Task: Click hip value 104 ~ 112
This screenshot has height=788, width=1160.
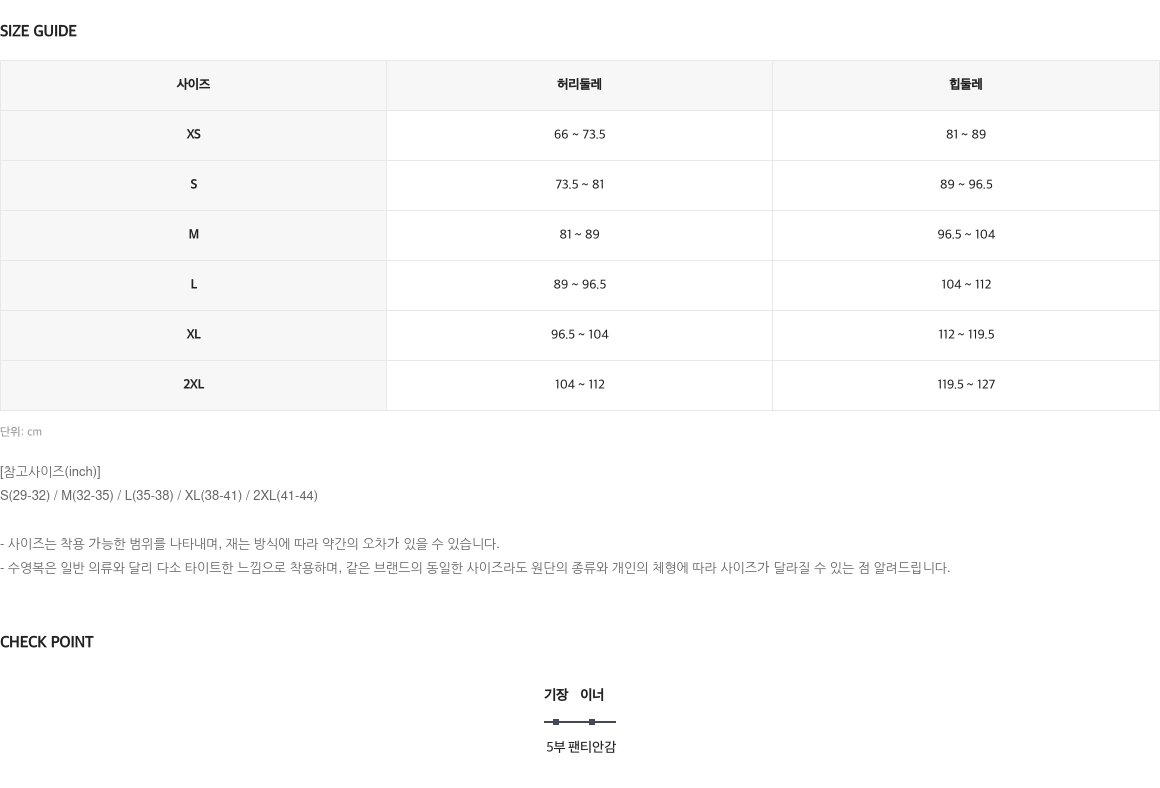Action: pyautogui.click(x=965, y=284)
